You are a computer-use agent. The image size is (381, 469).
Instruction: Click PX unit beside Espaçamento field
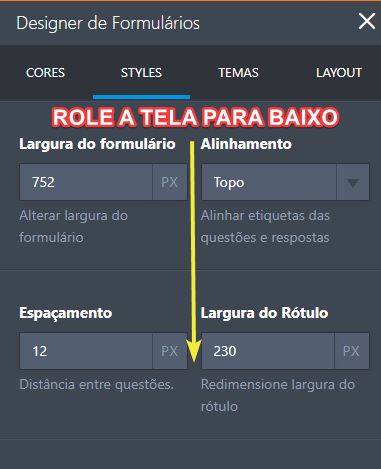[170, 351]
